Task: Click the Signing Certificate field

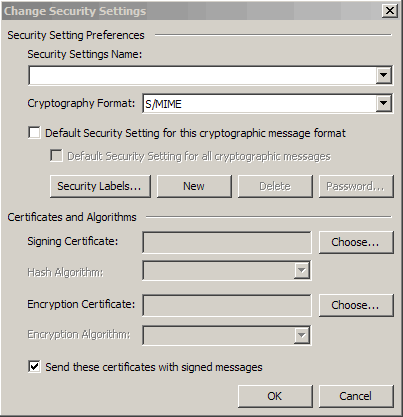Action: click(227, 242)
